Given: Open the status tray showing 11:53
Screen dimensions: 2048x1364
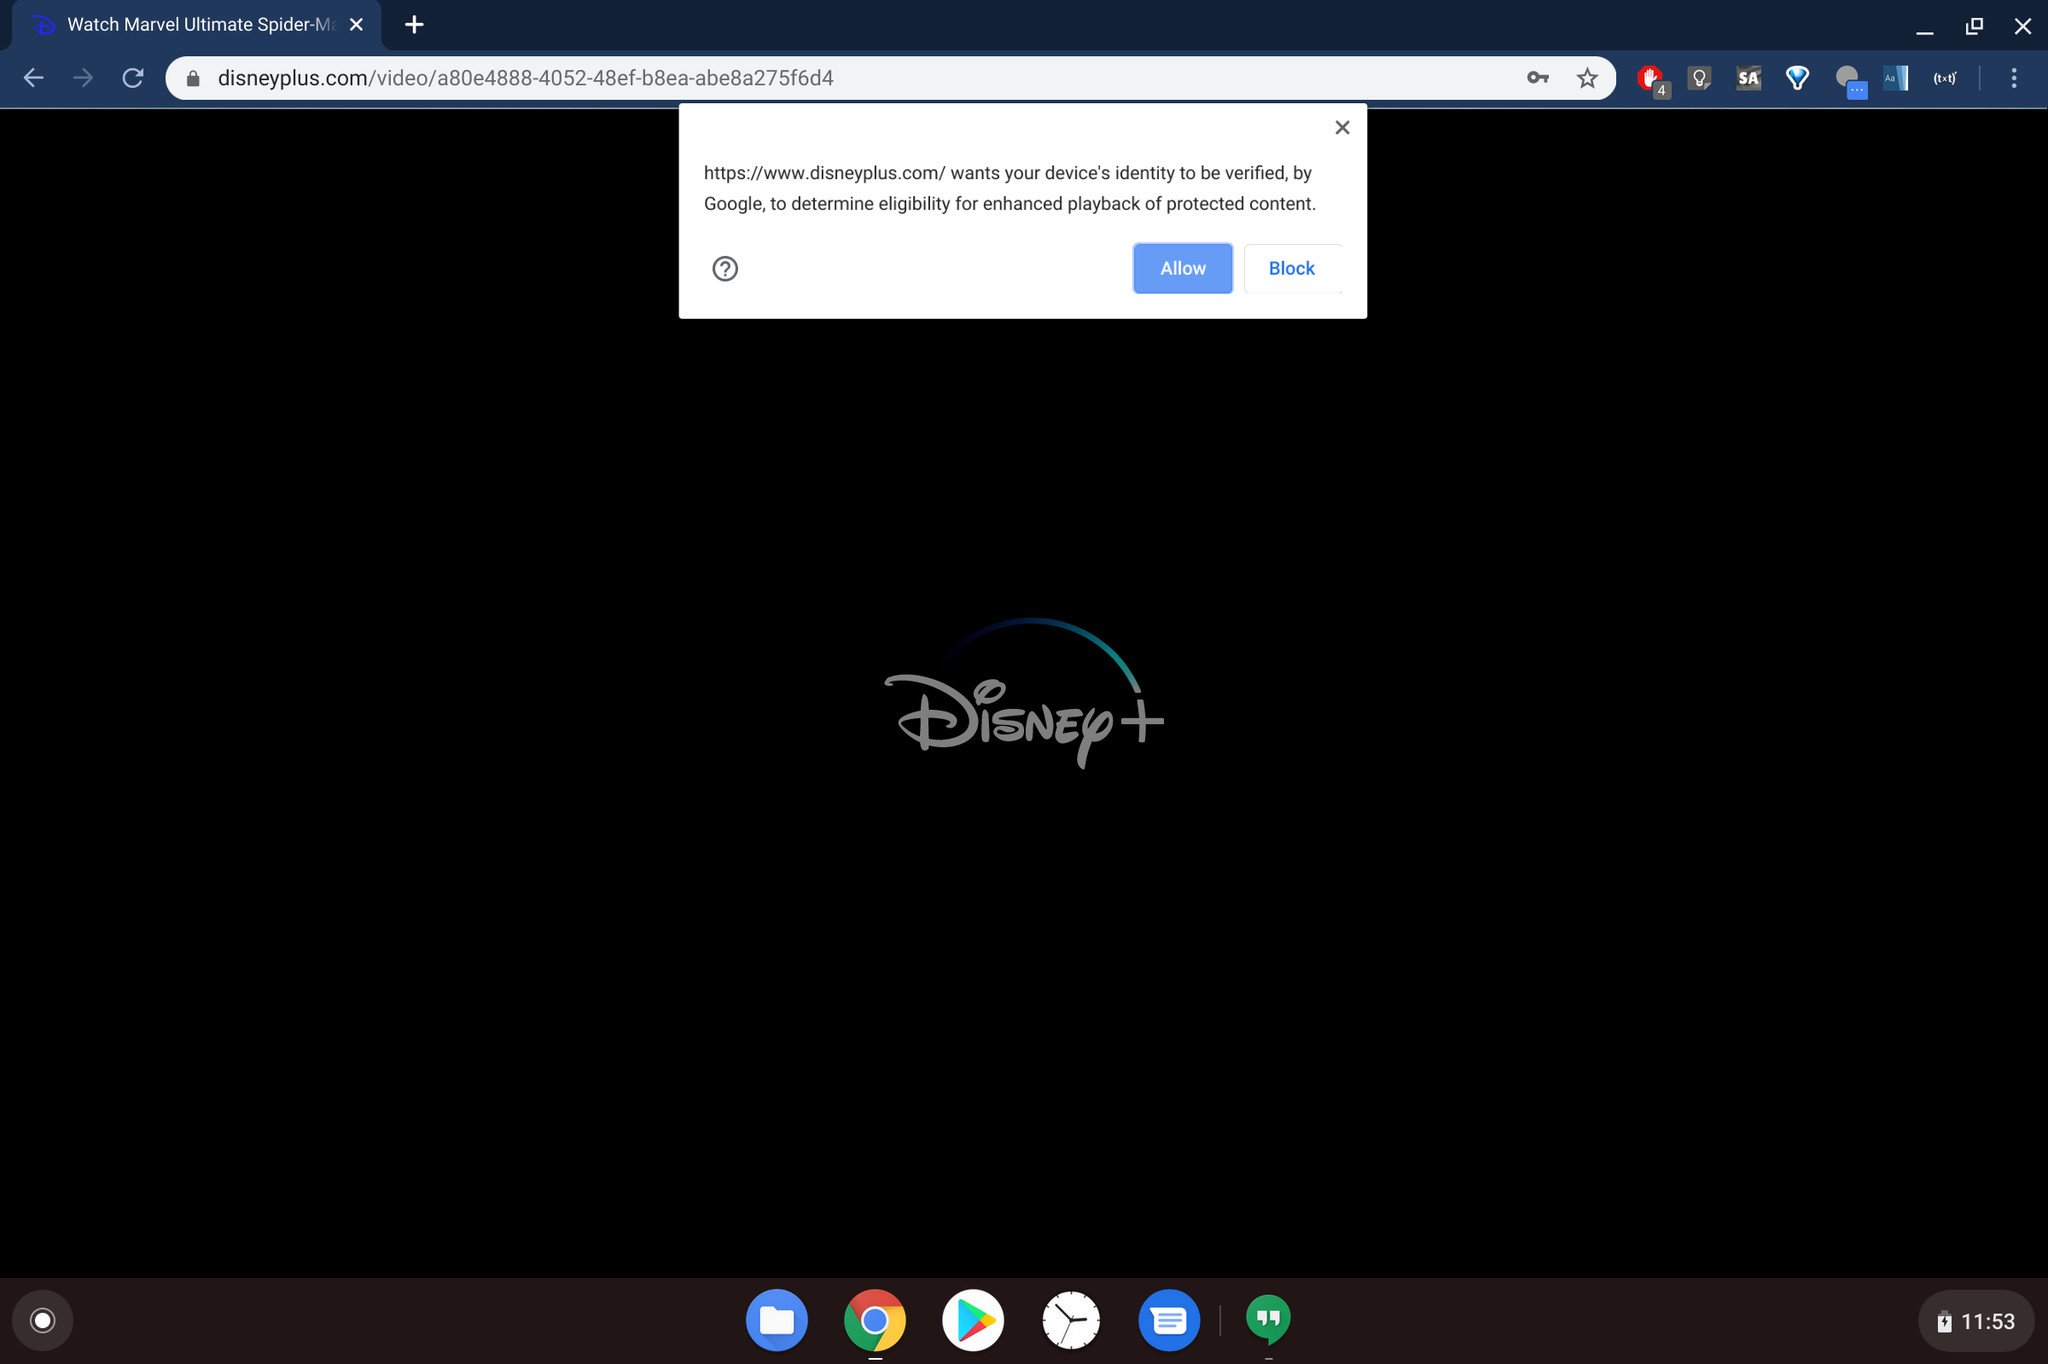Looking at the screenshot, I should pyautogui.click(x=1975, y=1321).
